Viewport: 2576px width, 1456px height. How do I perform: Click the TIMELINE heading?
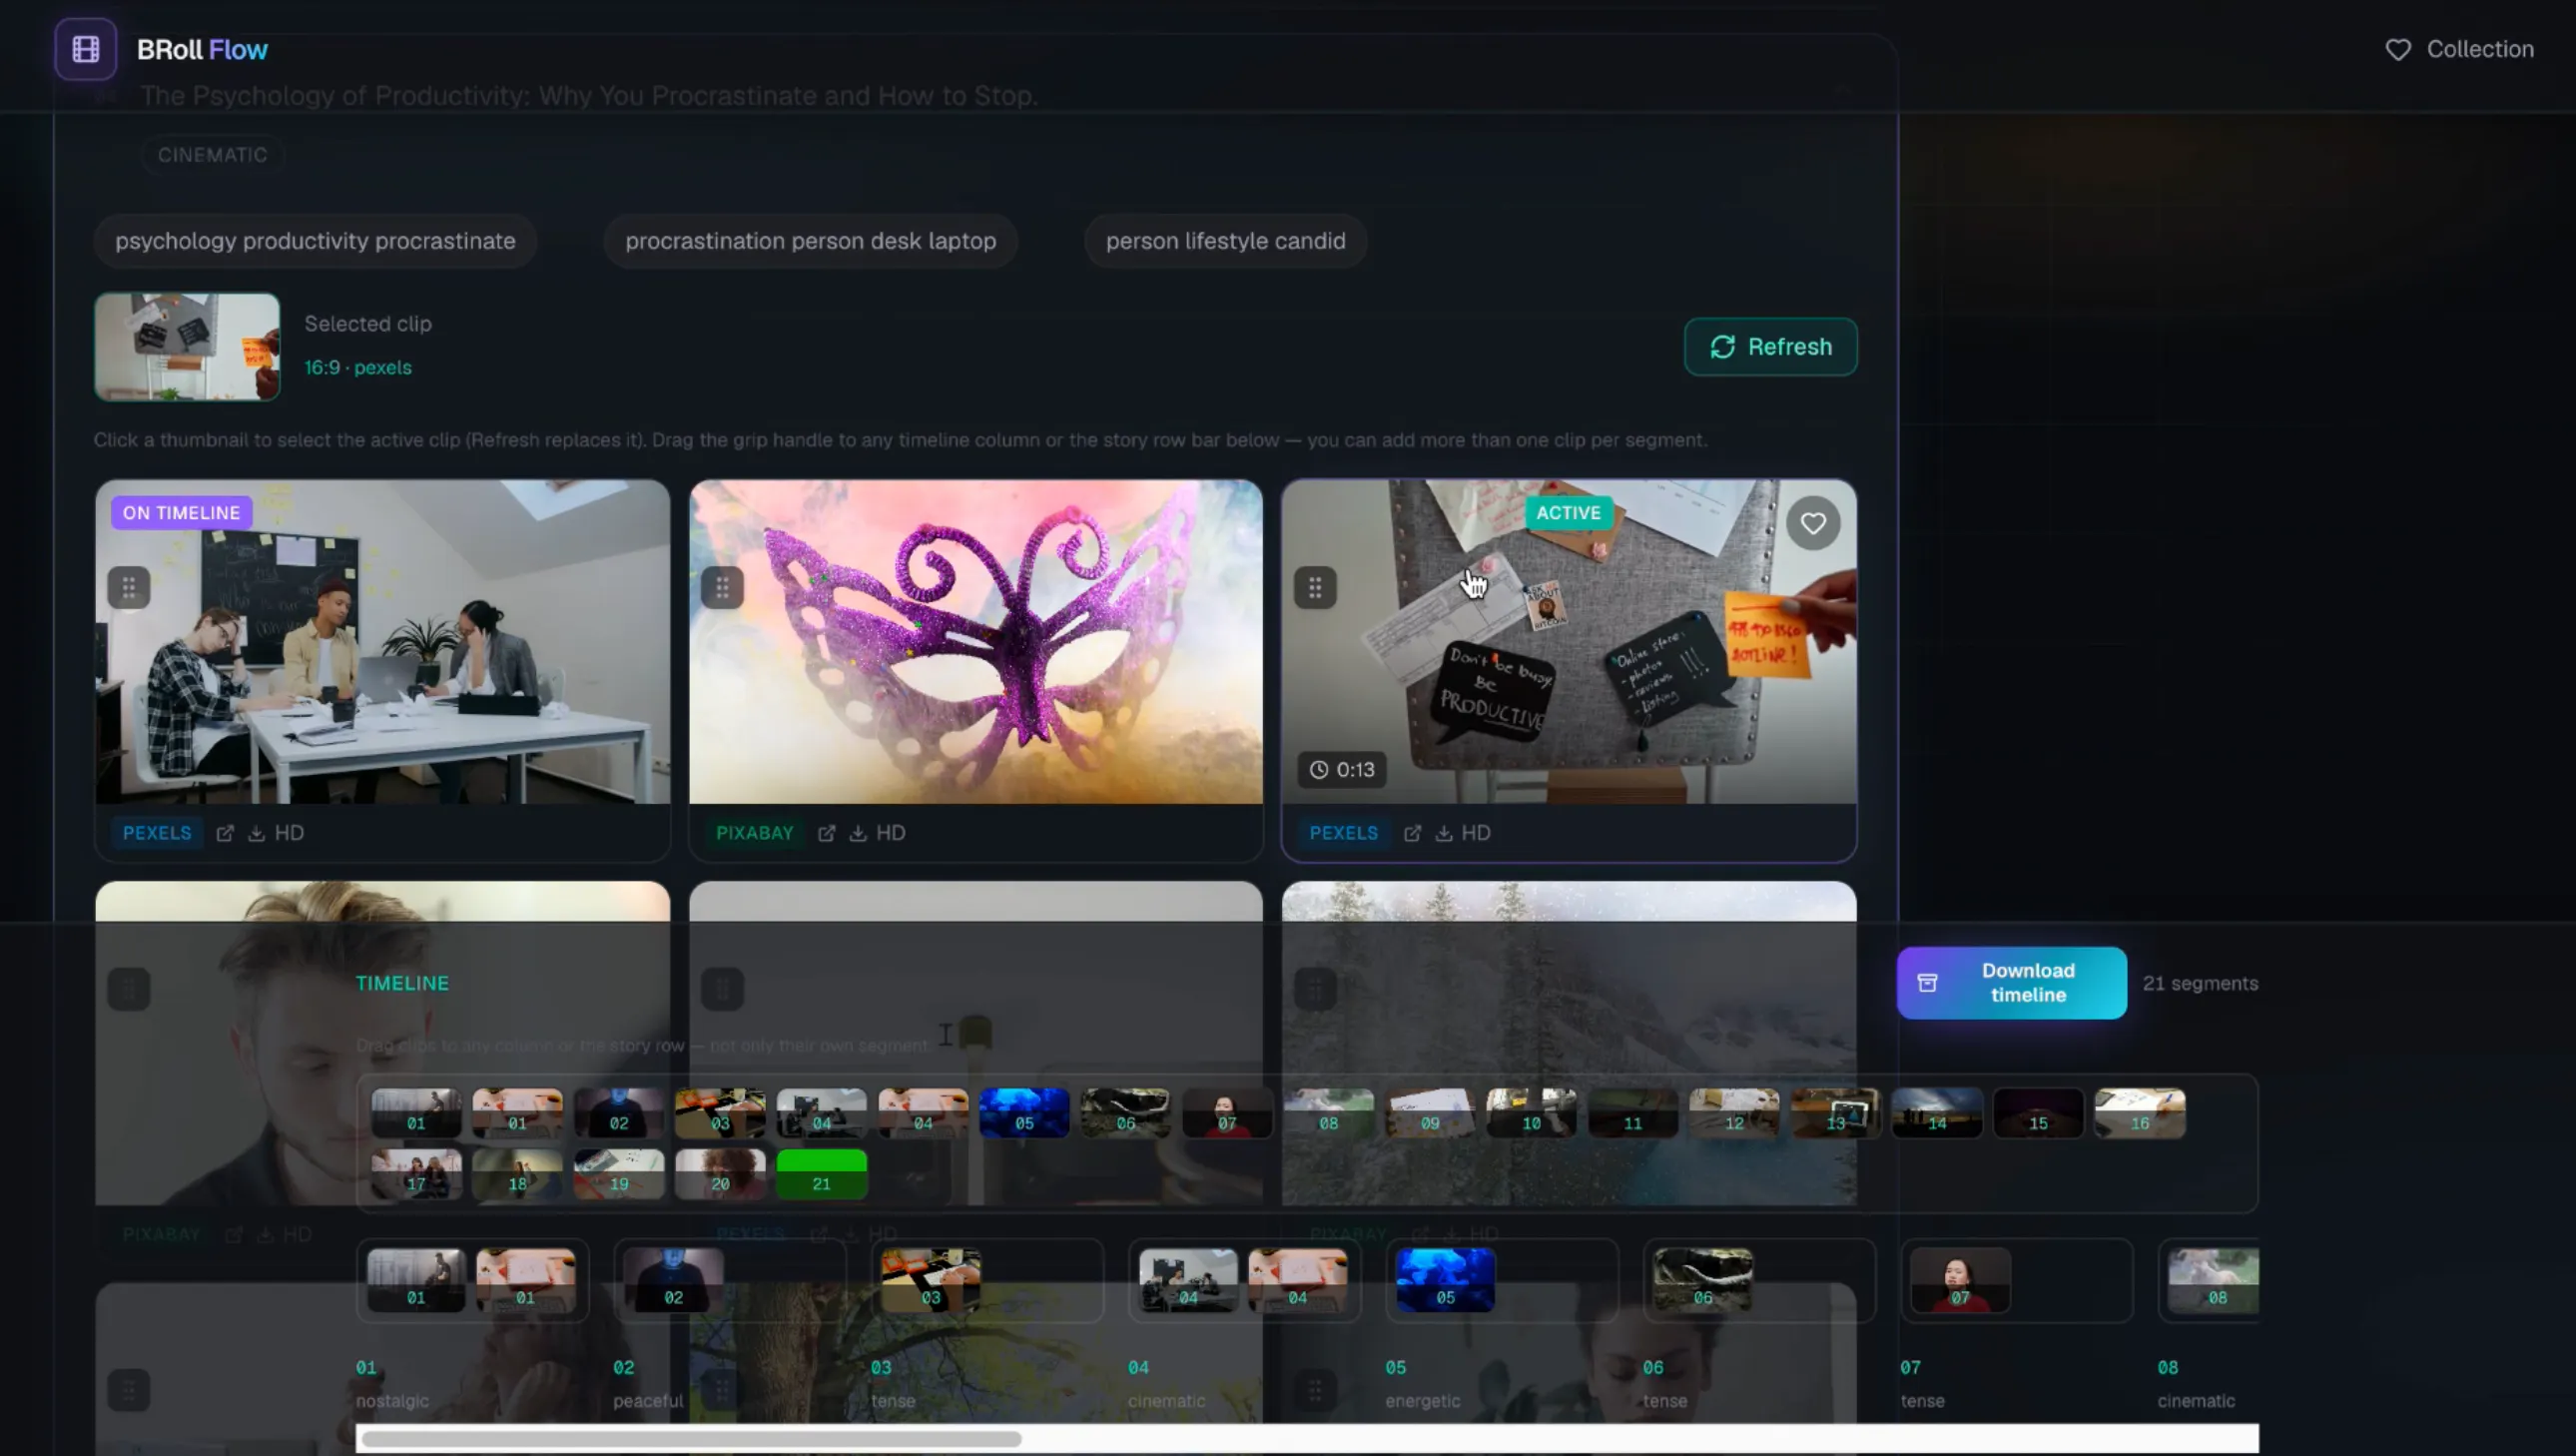point(402,983)
